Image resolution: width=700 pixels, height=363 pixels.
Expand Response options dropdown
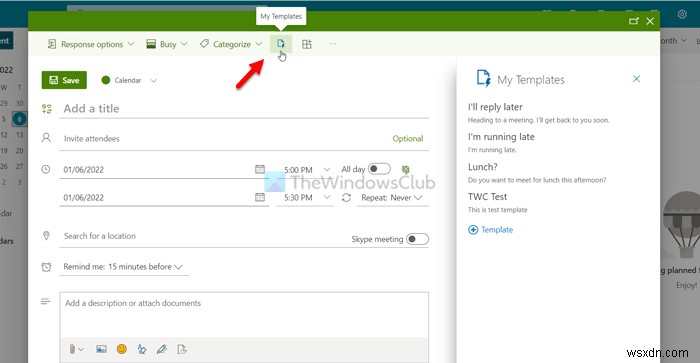pyautogui.click(x=131, y=44)
